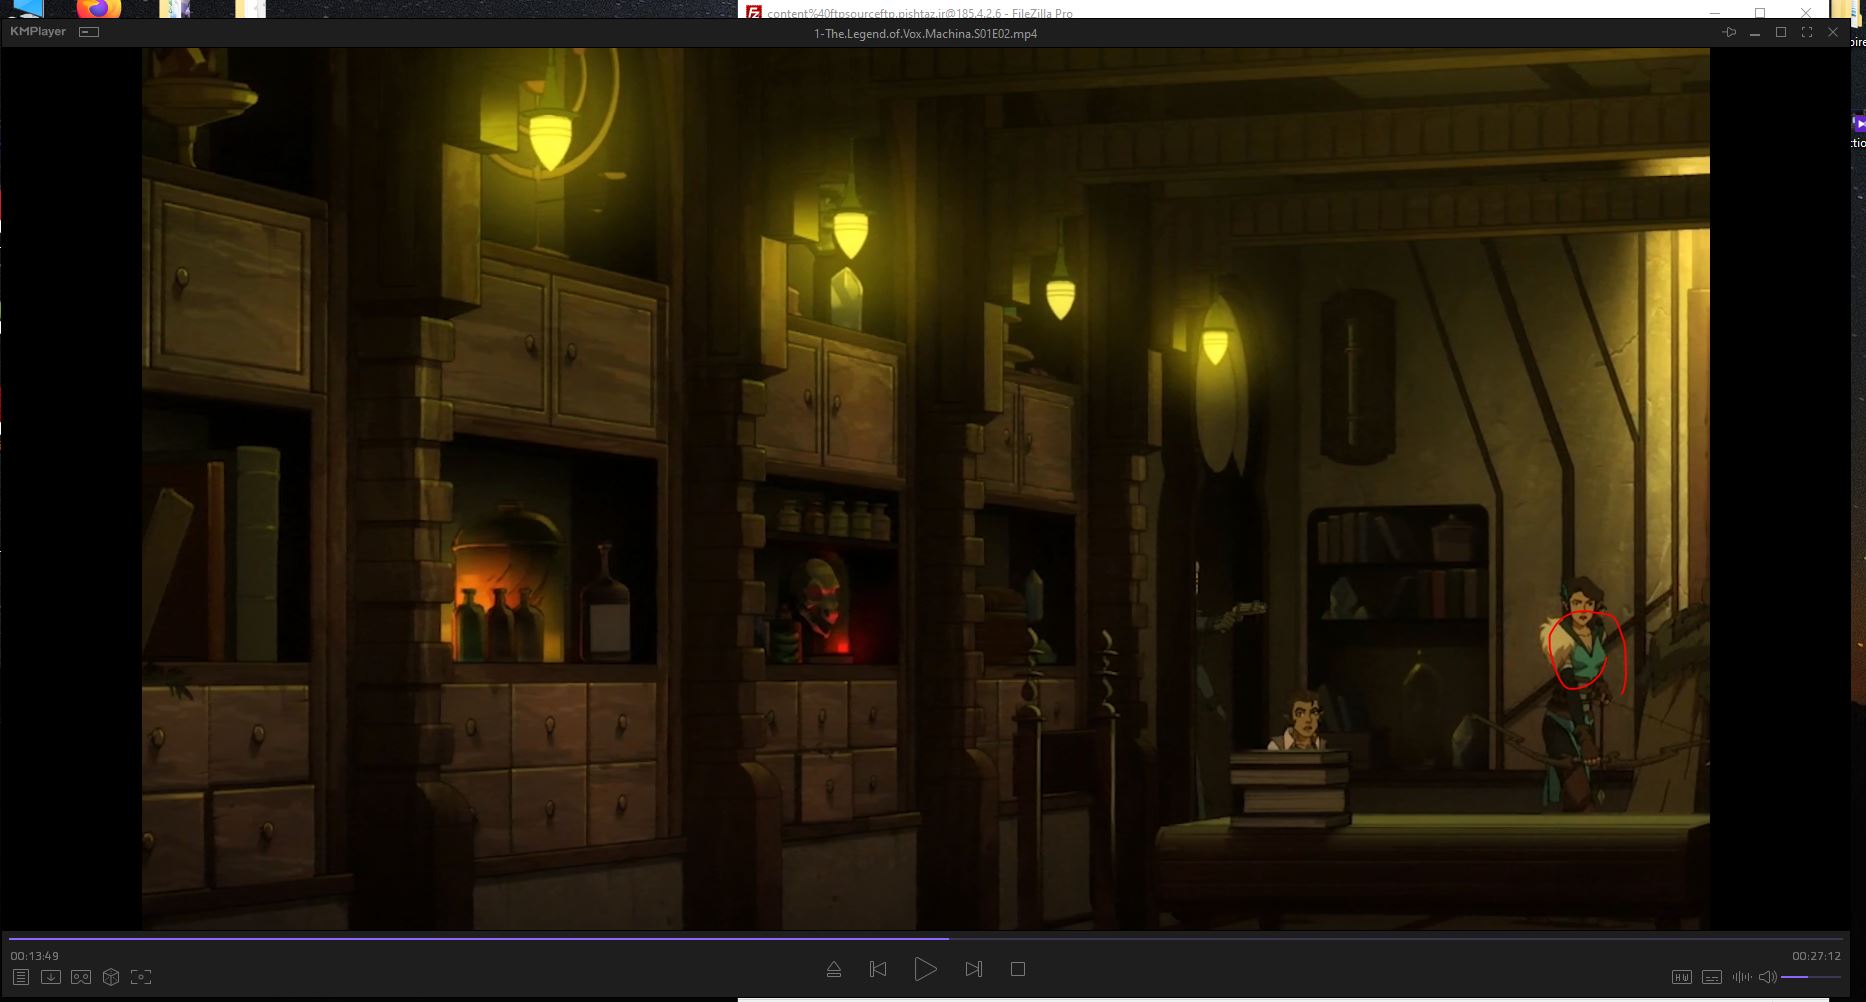Adjust the volume slider
This screenshot has width=1866, height=1002.
[x=1810, y=977]
